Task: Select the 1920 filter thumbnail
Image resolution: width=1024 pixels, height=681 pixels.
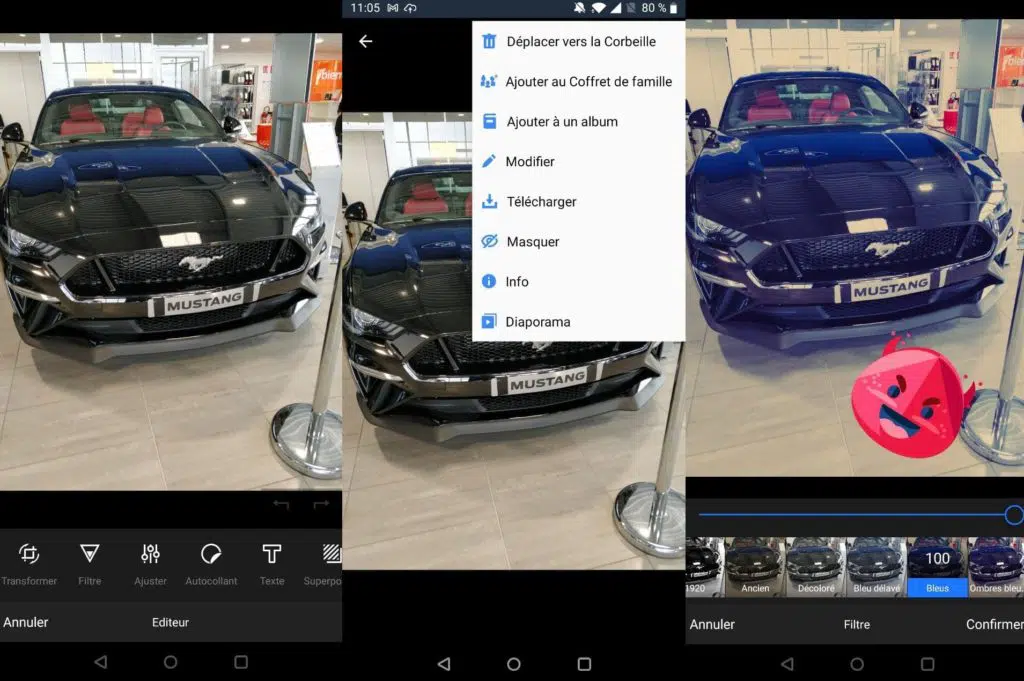Action: (x=705, y=567)
